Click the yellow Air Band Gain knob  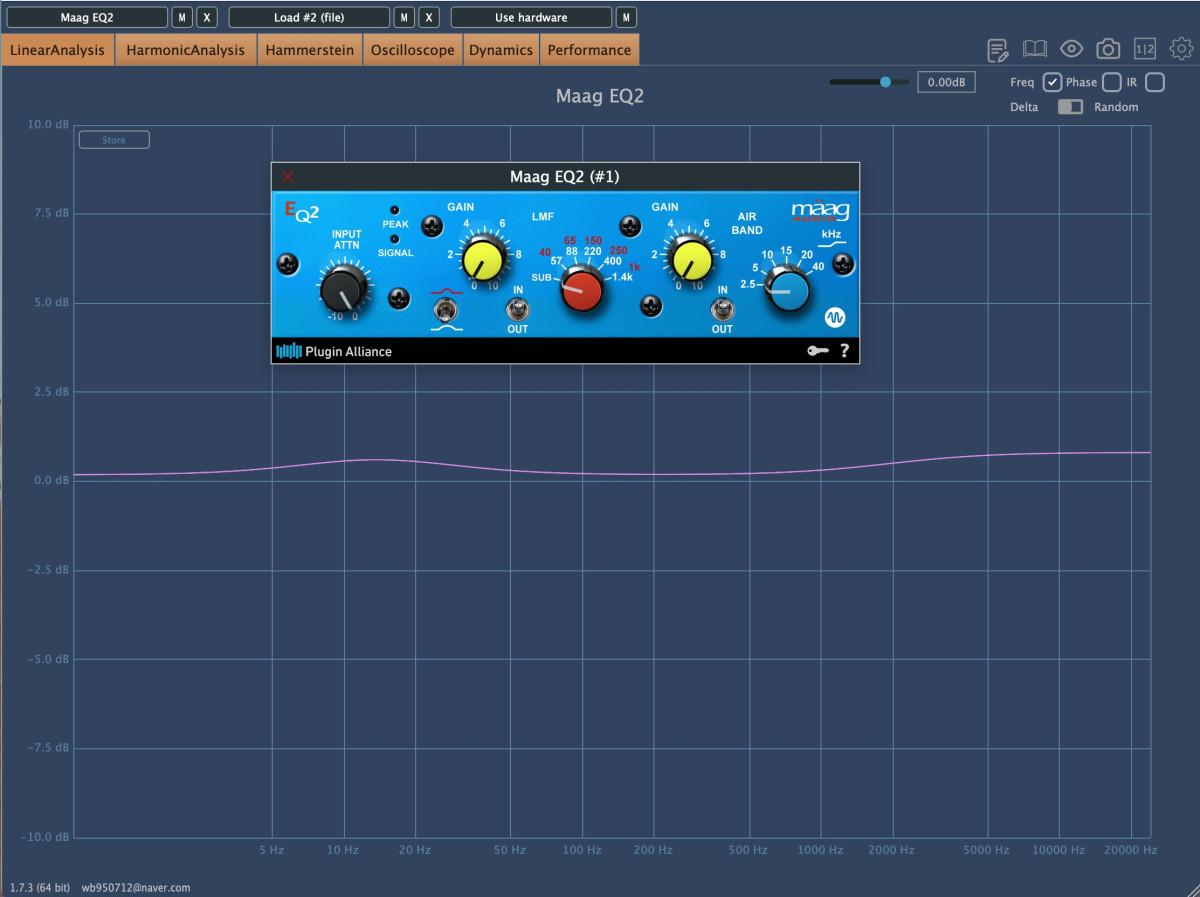click(x=692, y=260)
